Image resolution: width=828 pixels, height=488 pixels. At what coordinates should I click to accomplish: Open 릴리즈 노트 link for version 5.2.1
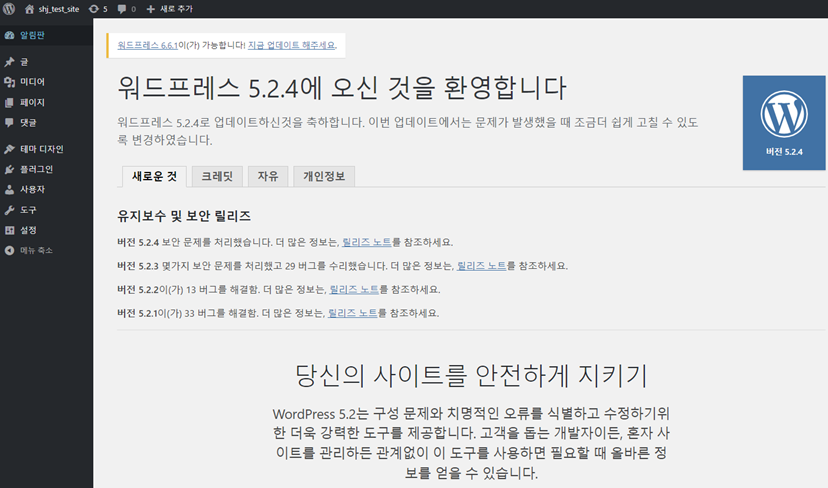[x=353, y=313]
